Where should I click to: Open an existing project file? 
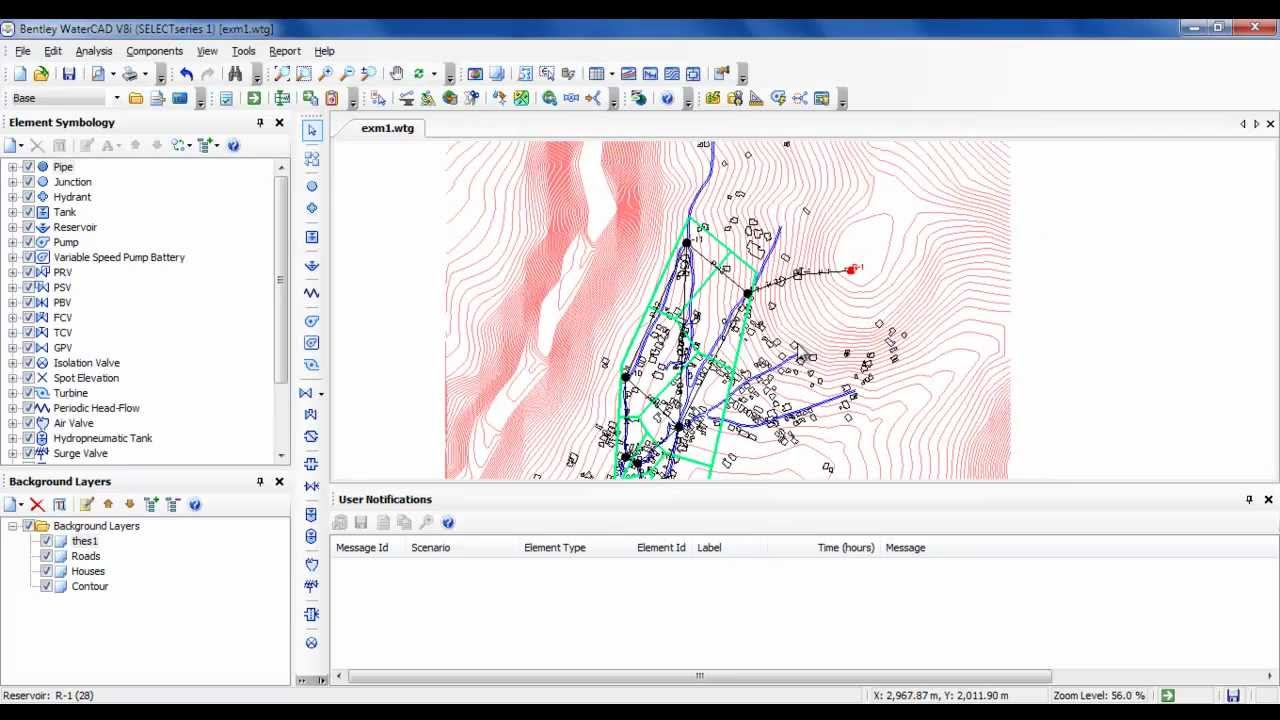click(x=41, y=74)
